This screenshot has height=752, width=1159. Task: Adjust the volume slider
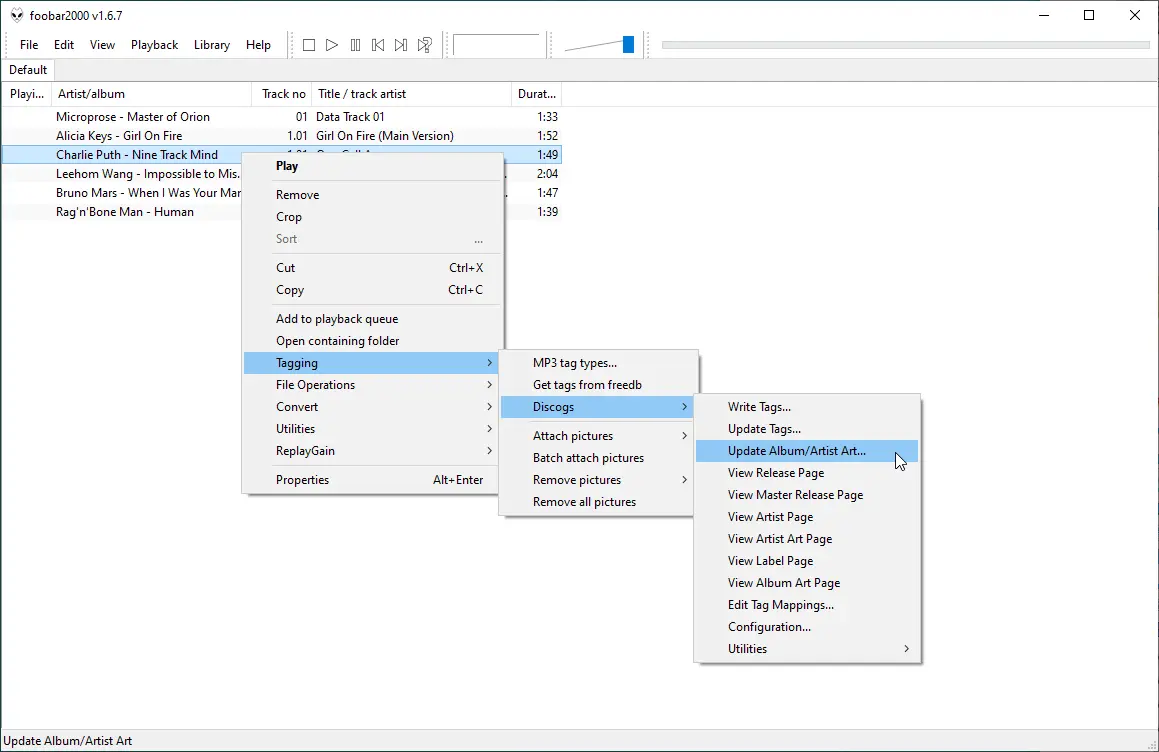tap(628, 44)
